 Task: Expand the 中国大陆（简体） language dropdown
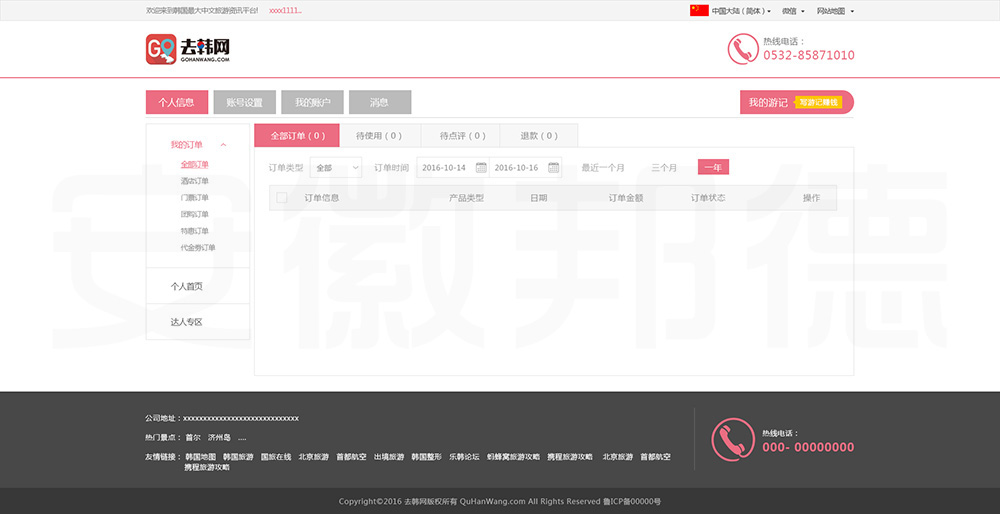click(x=741, y=11)
